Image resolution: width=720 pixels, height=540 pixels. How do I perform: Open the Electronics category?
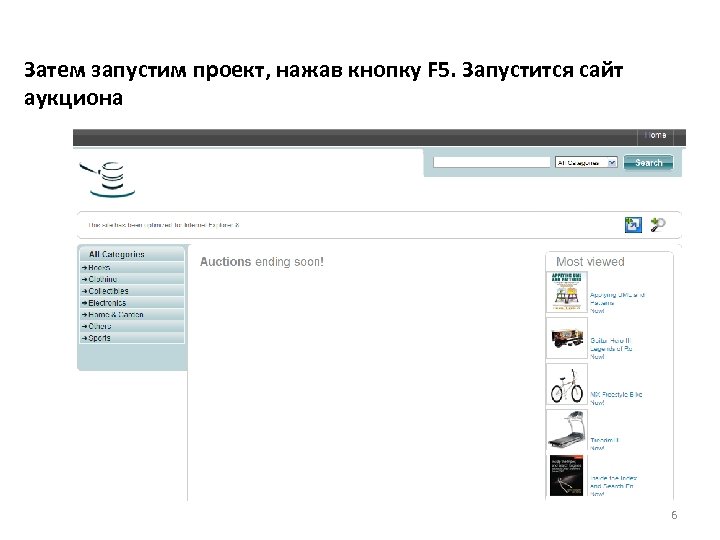pos(132,303)
